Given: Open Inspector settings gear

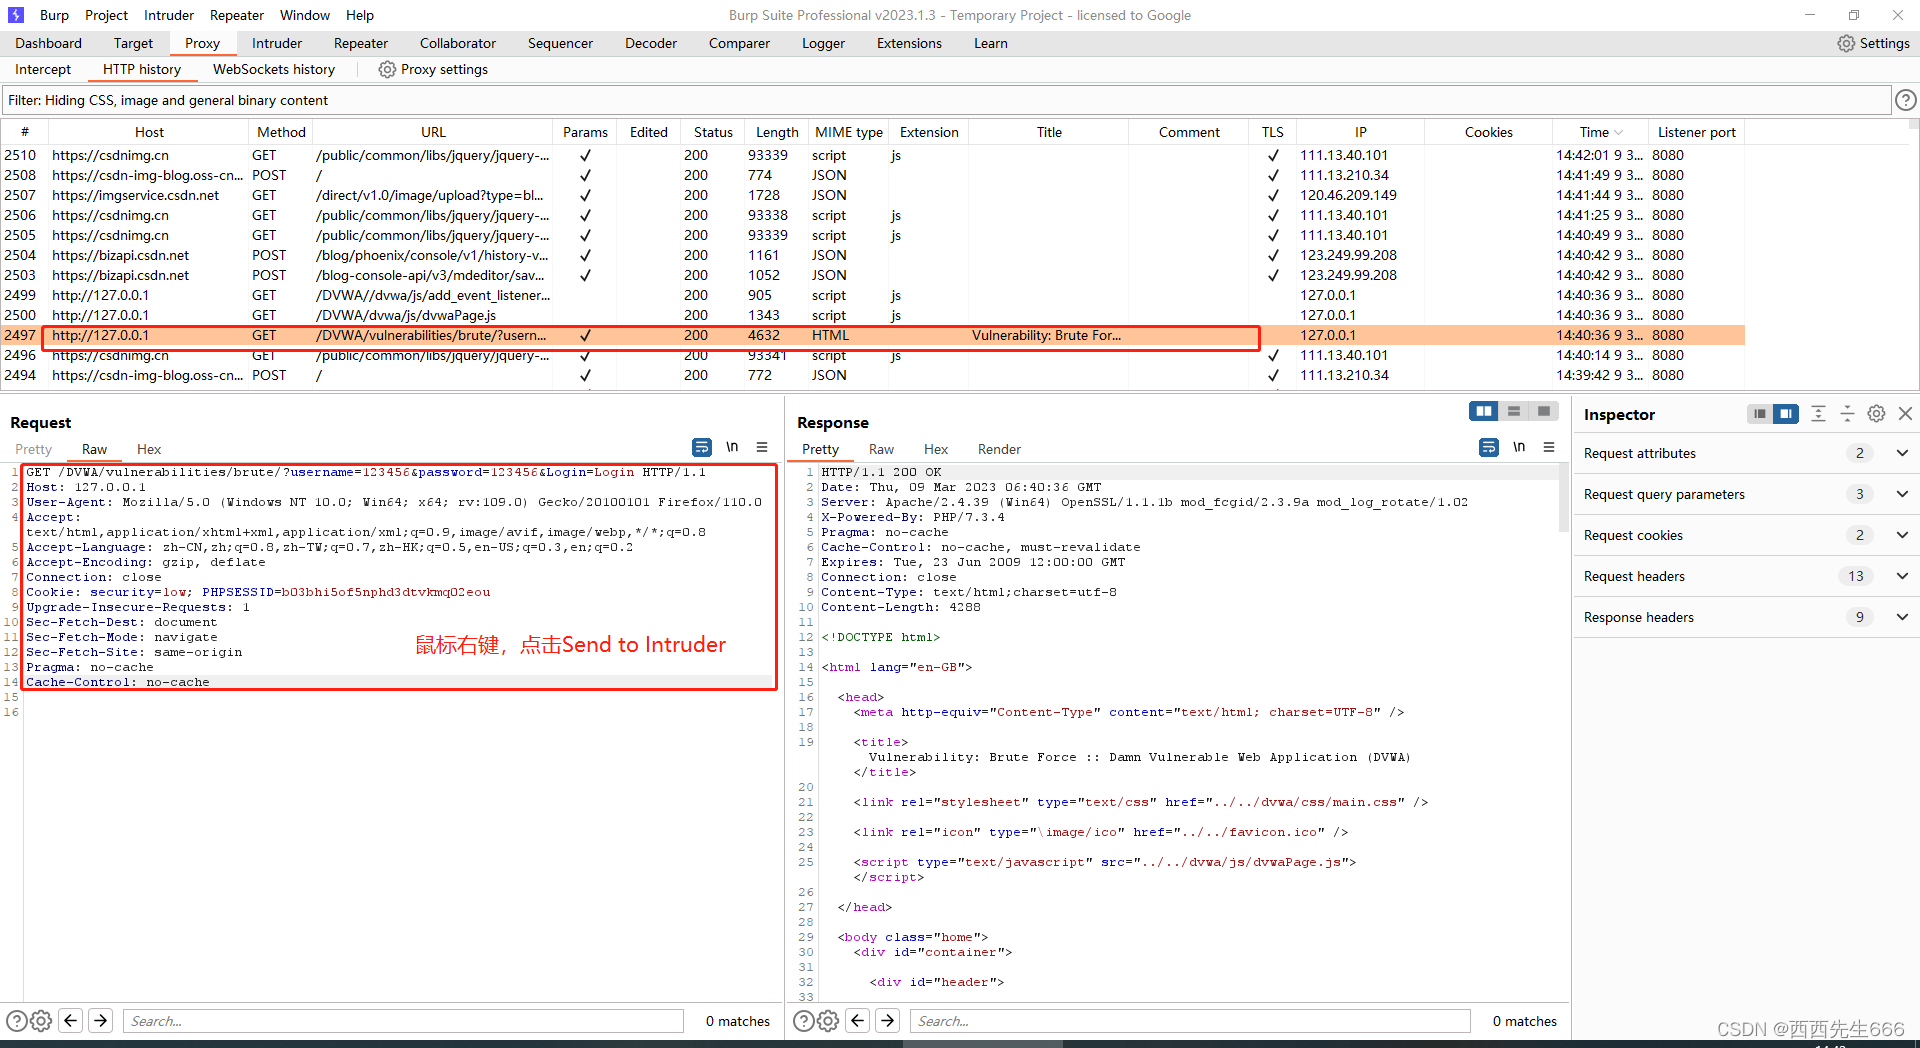Looking at the screenshot, I should 1877,414.
